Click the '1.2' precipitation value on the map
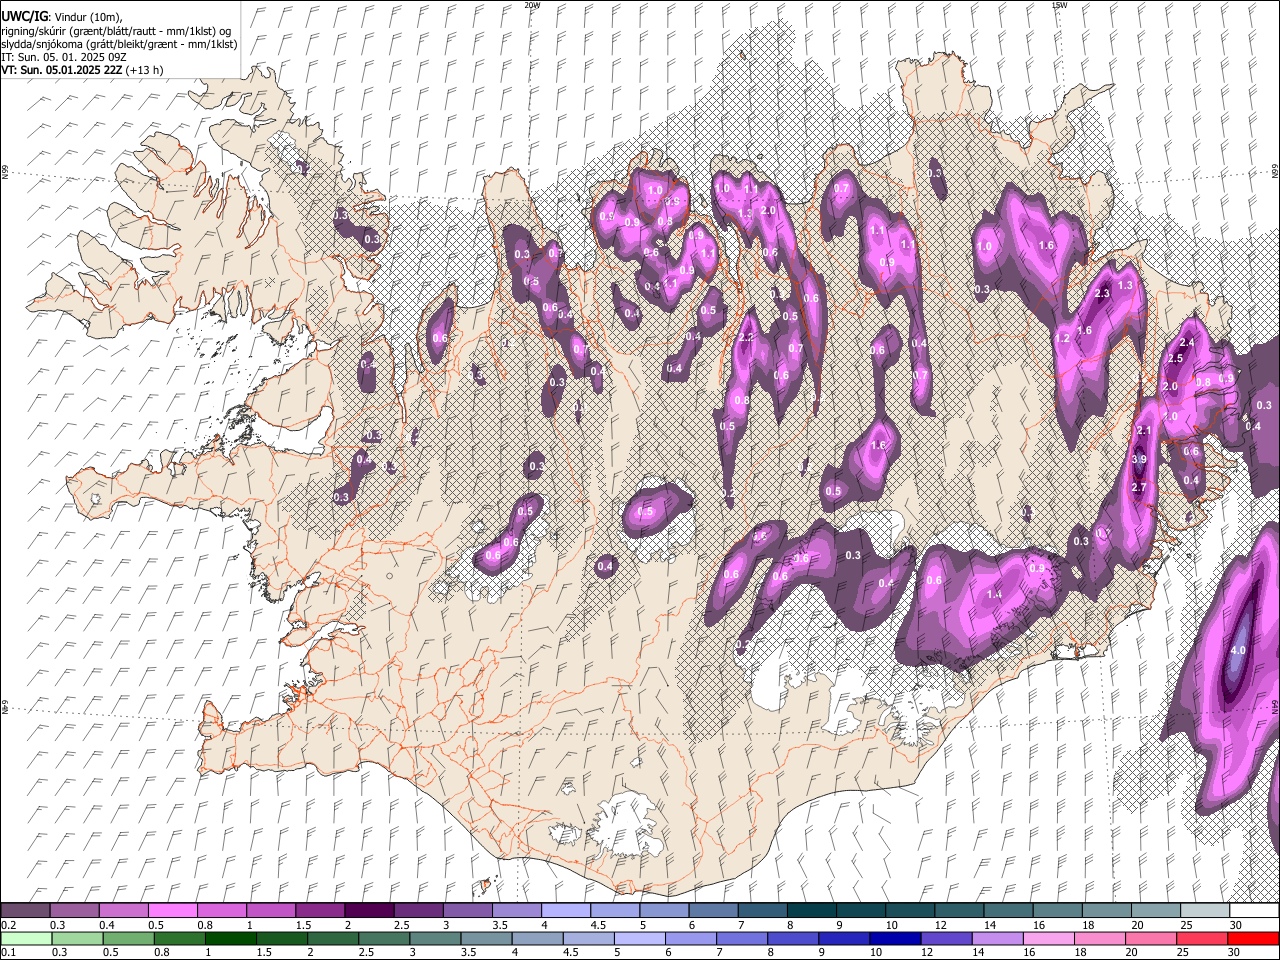1280x960 pixels. pos(1062,339)
